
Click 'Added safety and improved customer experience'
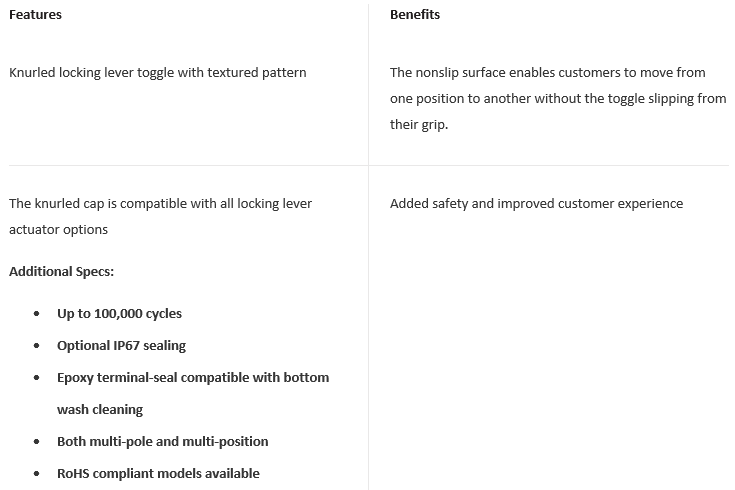(536, 204)
